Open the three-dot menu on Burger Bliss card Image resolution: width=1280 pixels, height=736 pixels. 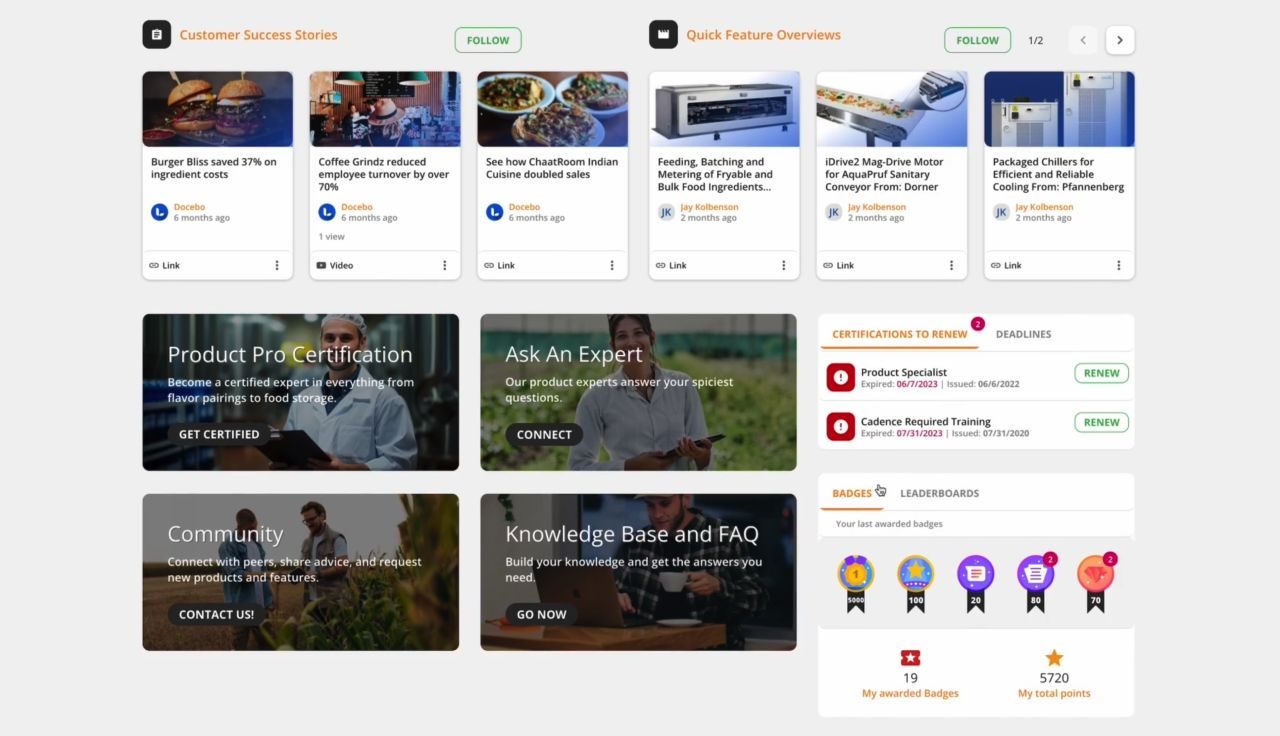tap(277, 265)
